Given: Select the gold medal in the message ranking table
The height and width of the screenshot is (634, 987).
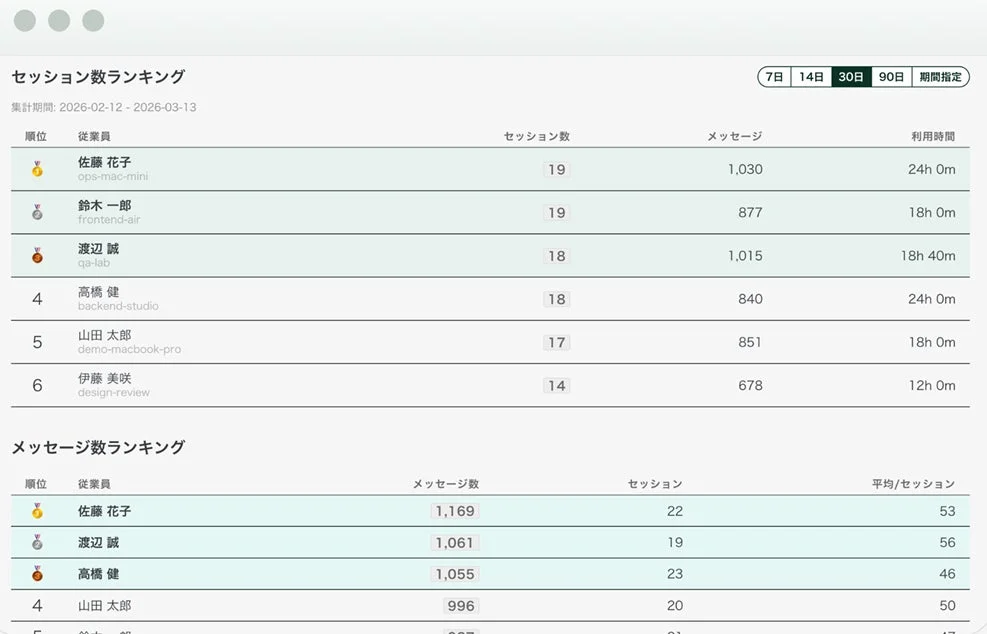Looking at the screenshot, I should tap(38, 510).
